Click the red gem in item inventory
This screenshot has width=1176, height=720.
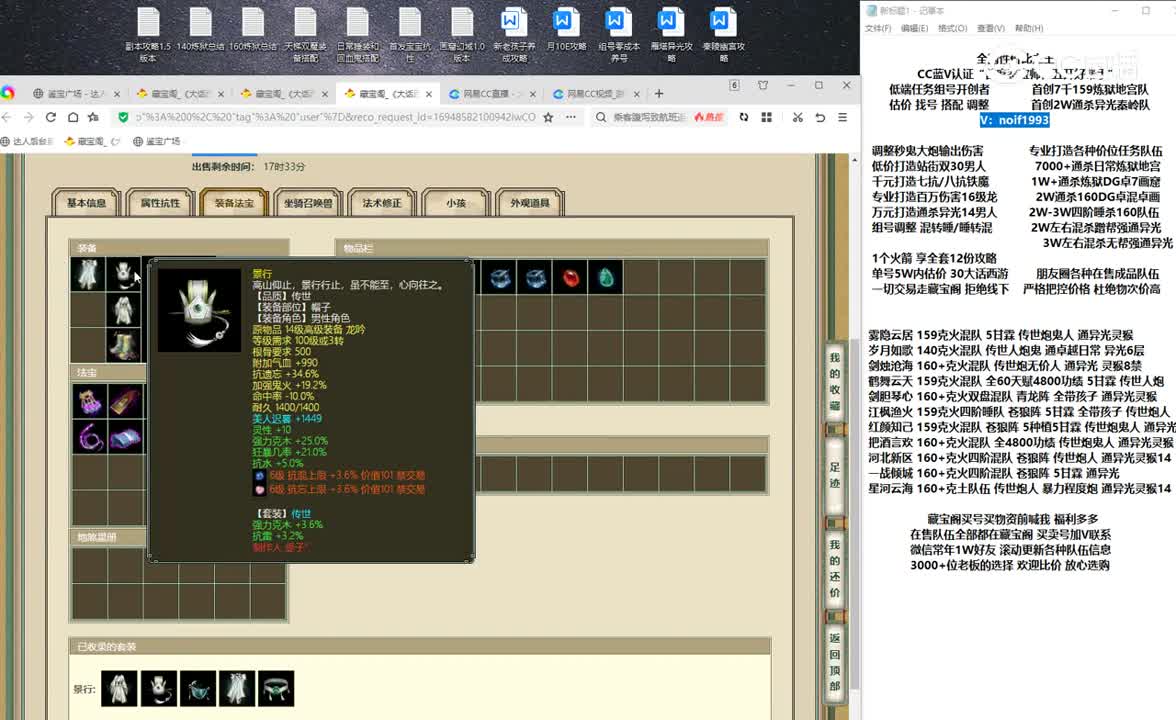(x=571, y=278)
